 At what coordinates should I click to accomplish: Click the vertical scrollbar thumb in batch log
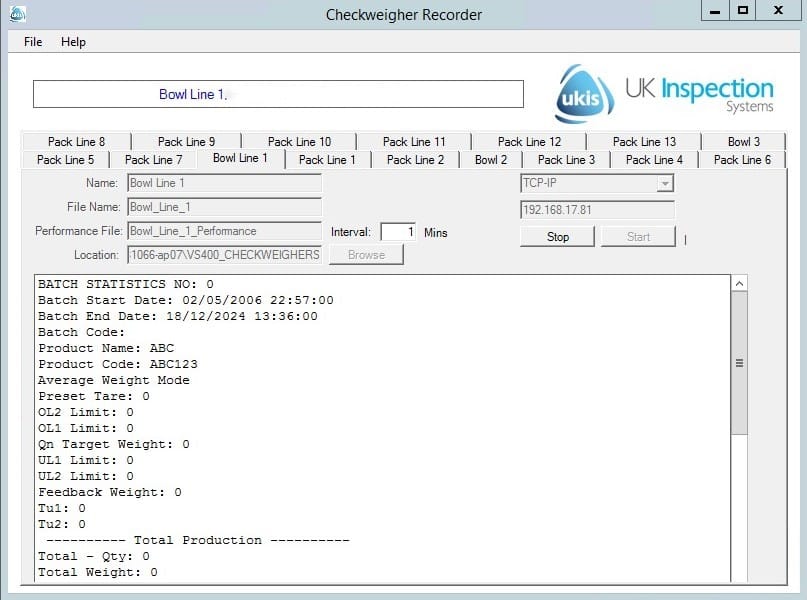click(740, 363)
